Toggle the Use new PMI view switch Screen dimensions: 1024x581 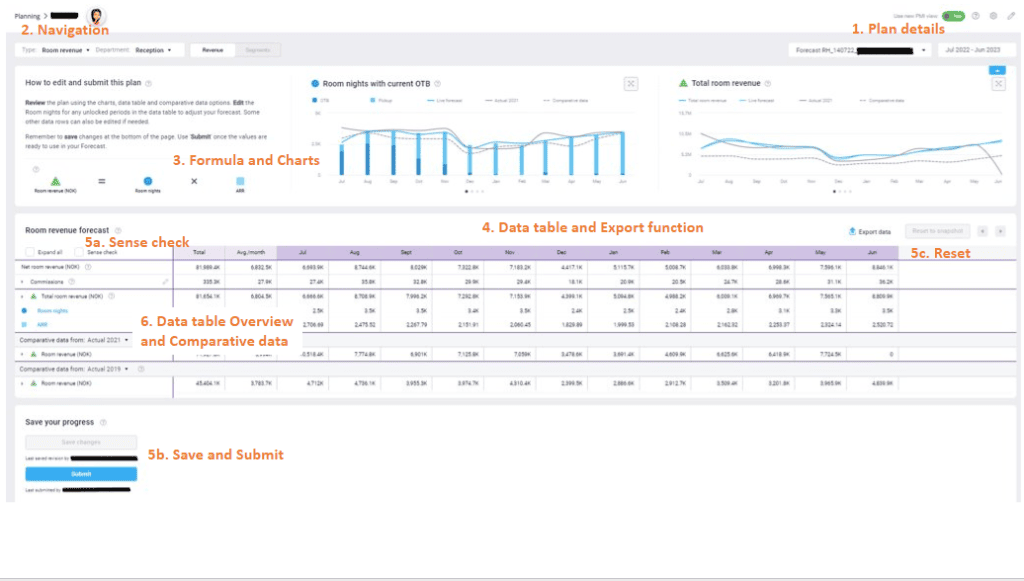[x=952, y=16]
